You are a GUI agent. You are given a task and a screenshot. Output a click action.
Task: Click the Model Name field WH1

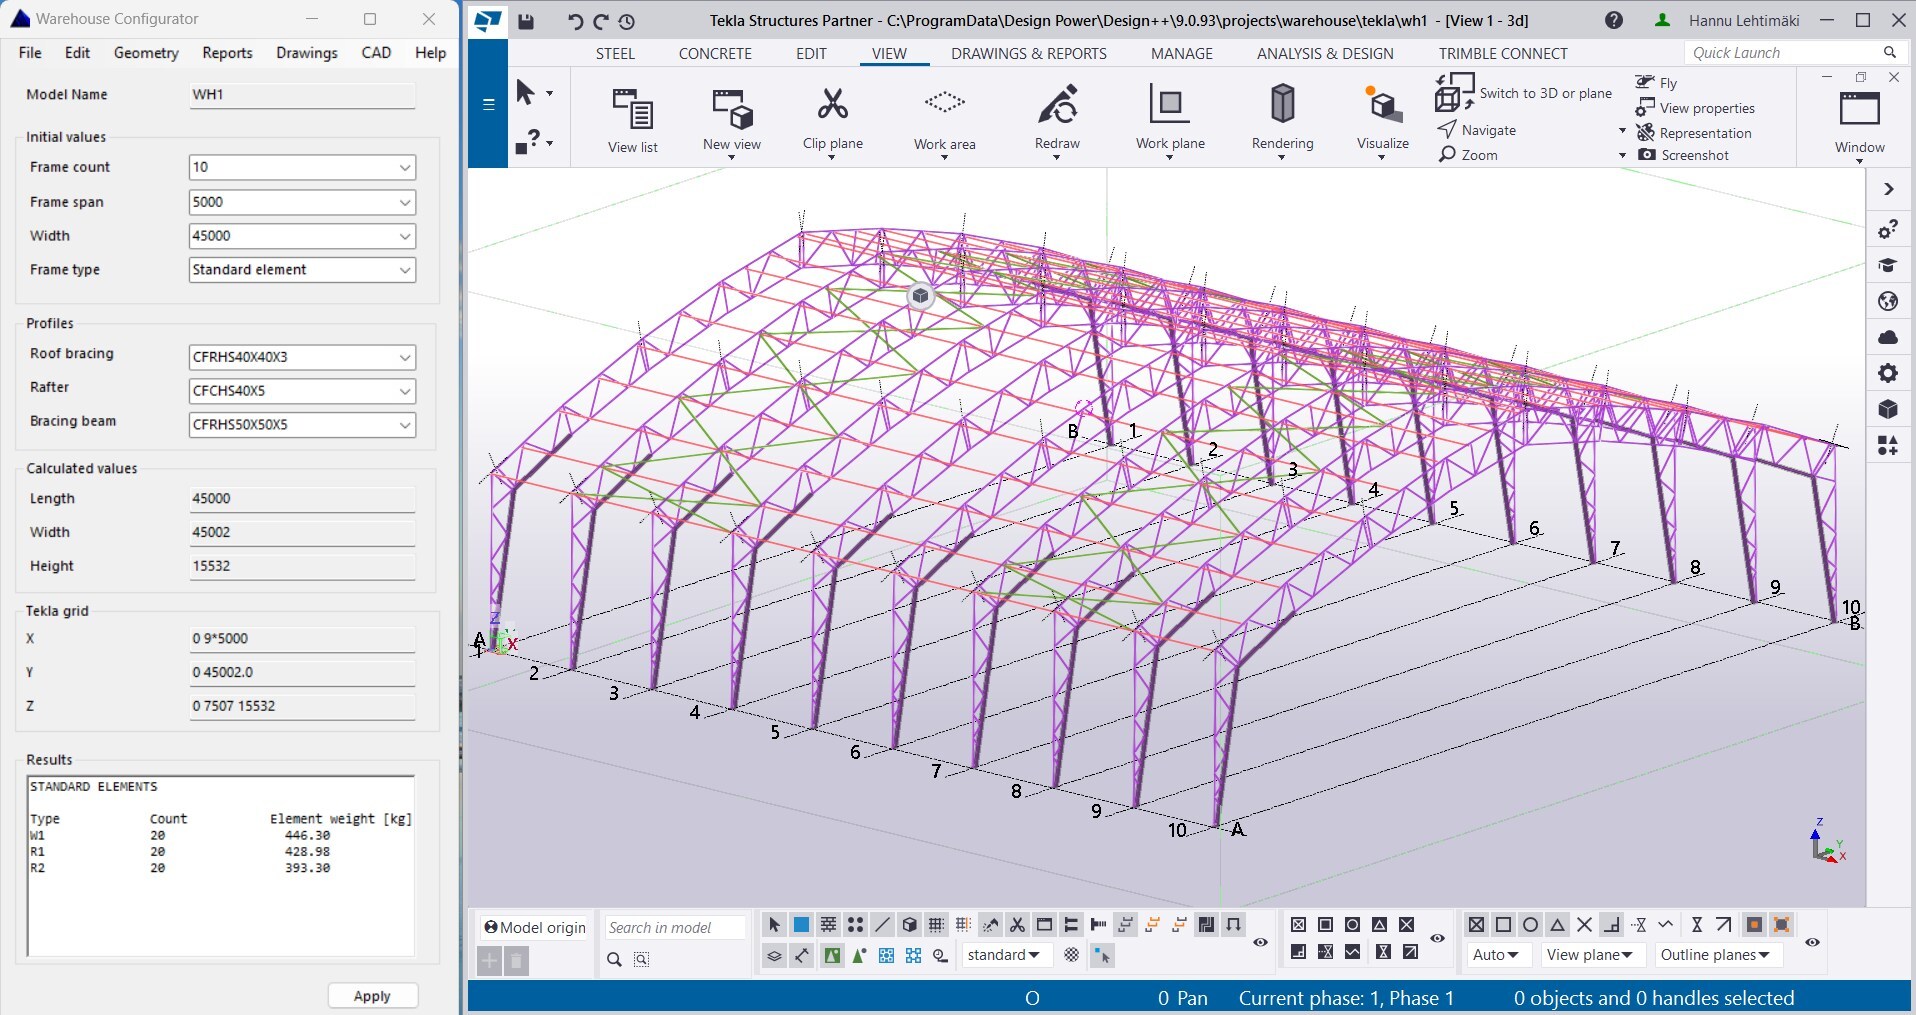point(302,95)
